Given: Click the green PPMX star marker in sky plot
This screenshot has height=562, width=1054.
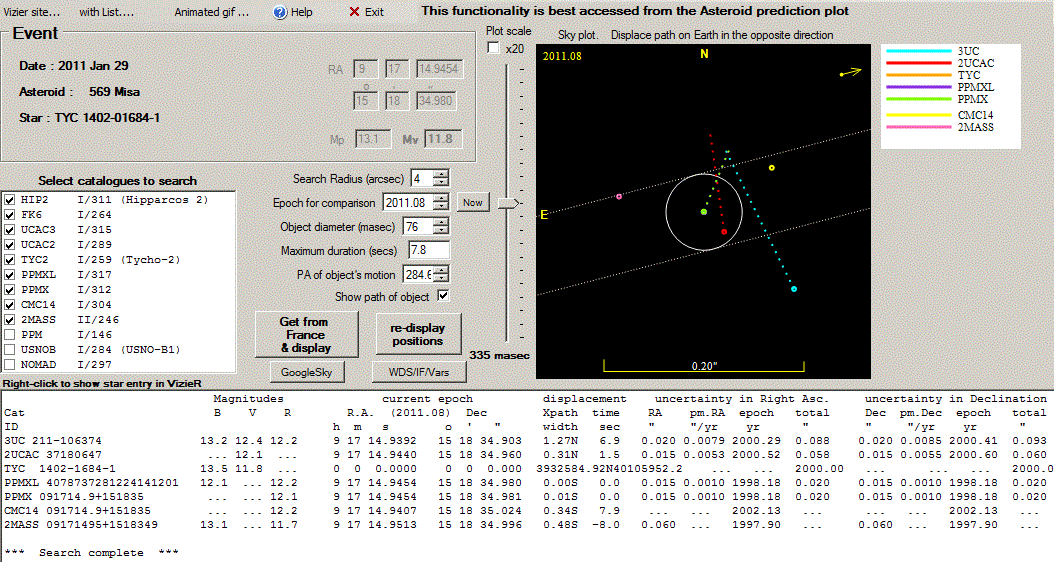Looking at the screenshot, I should [x=704, y=212].
